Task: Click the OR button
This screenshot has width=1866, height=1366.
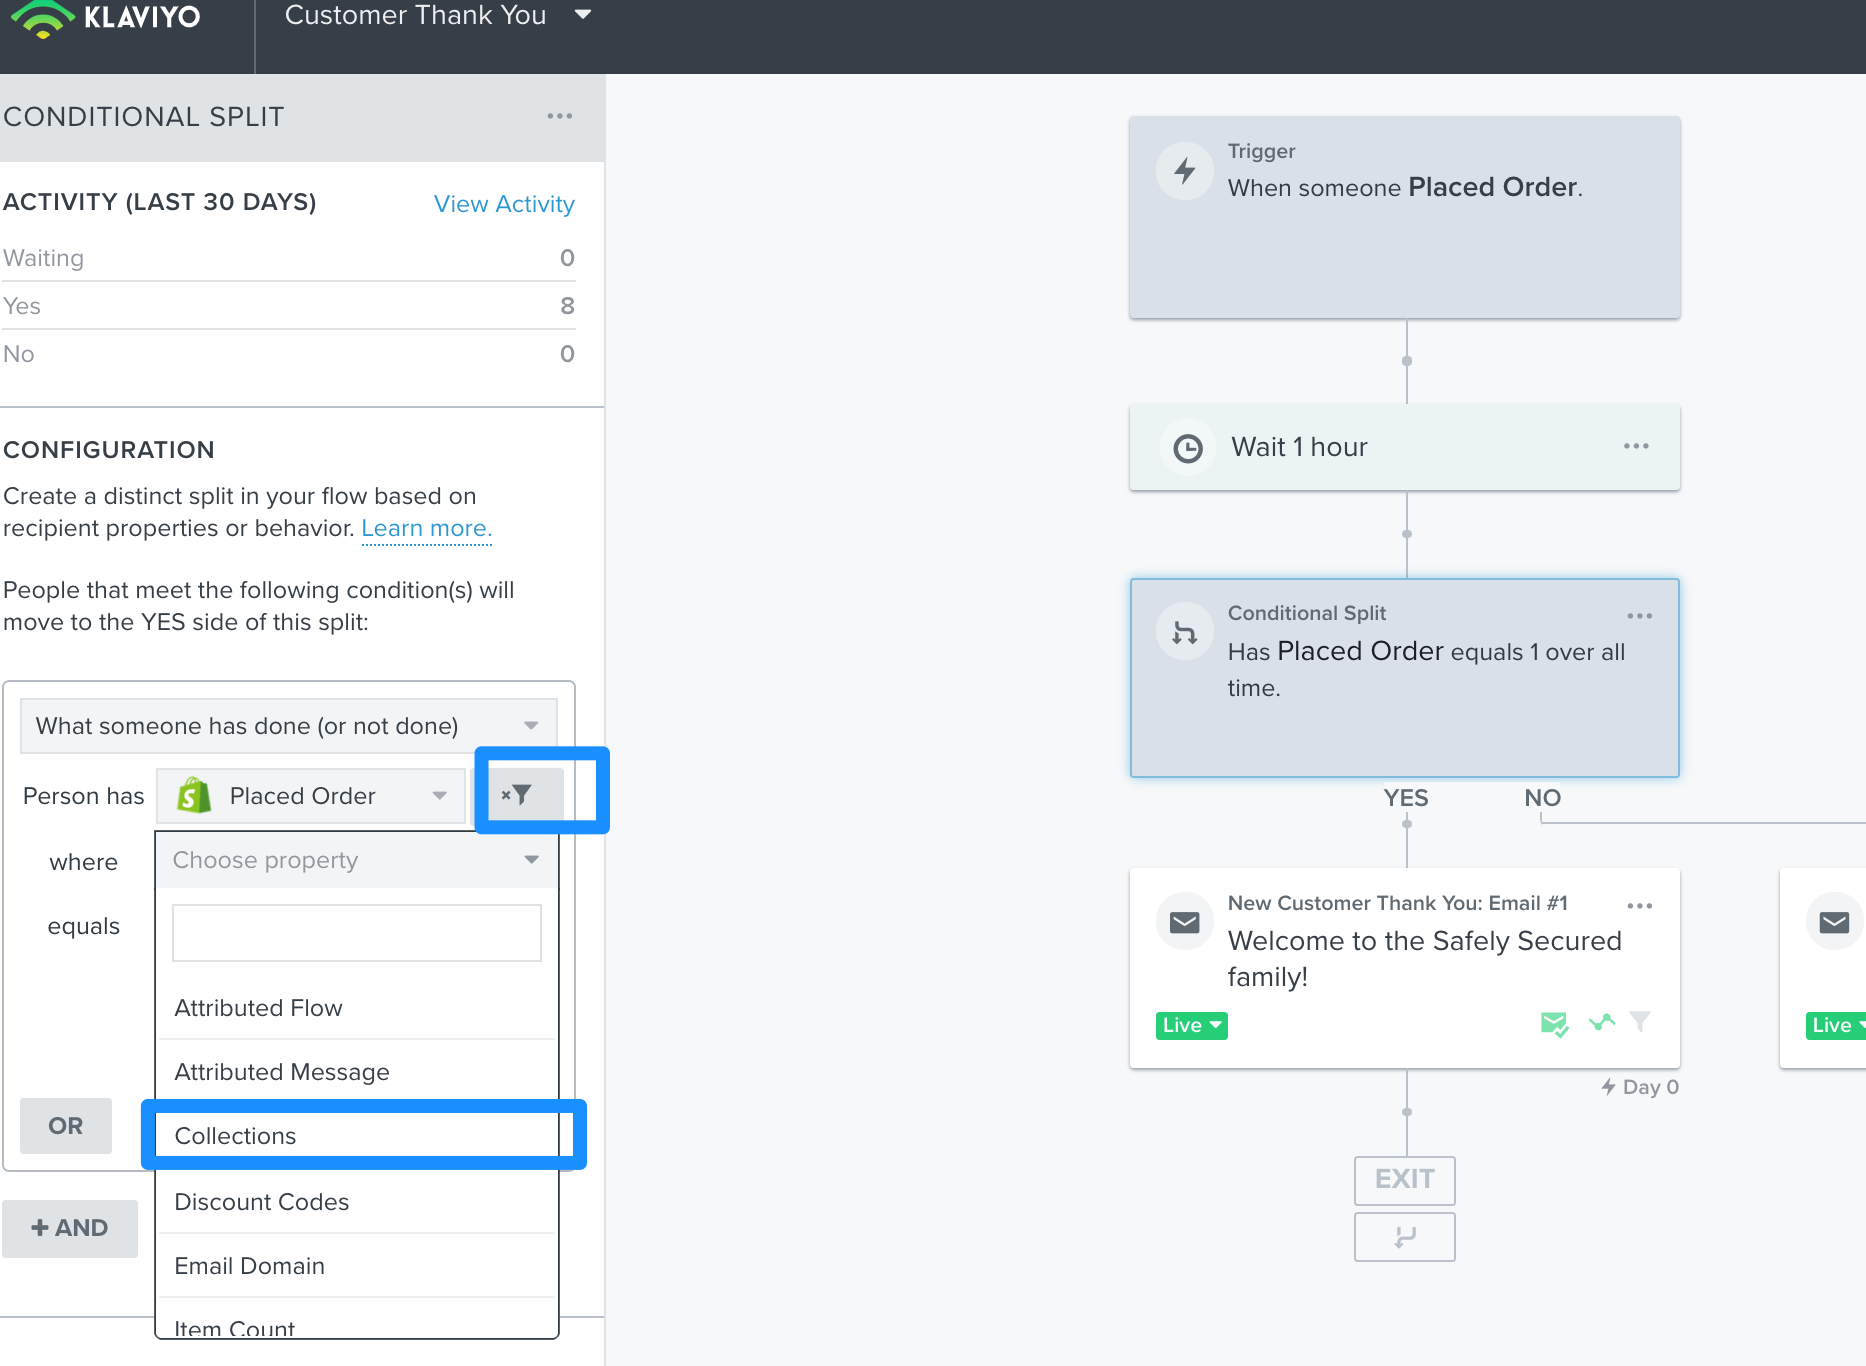Action: [x=66, y=1126]
